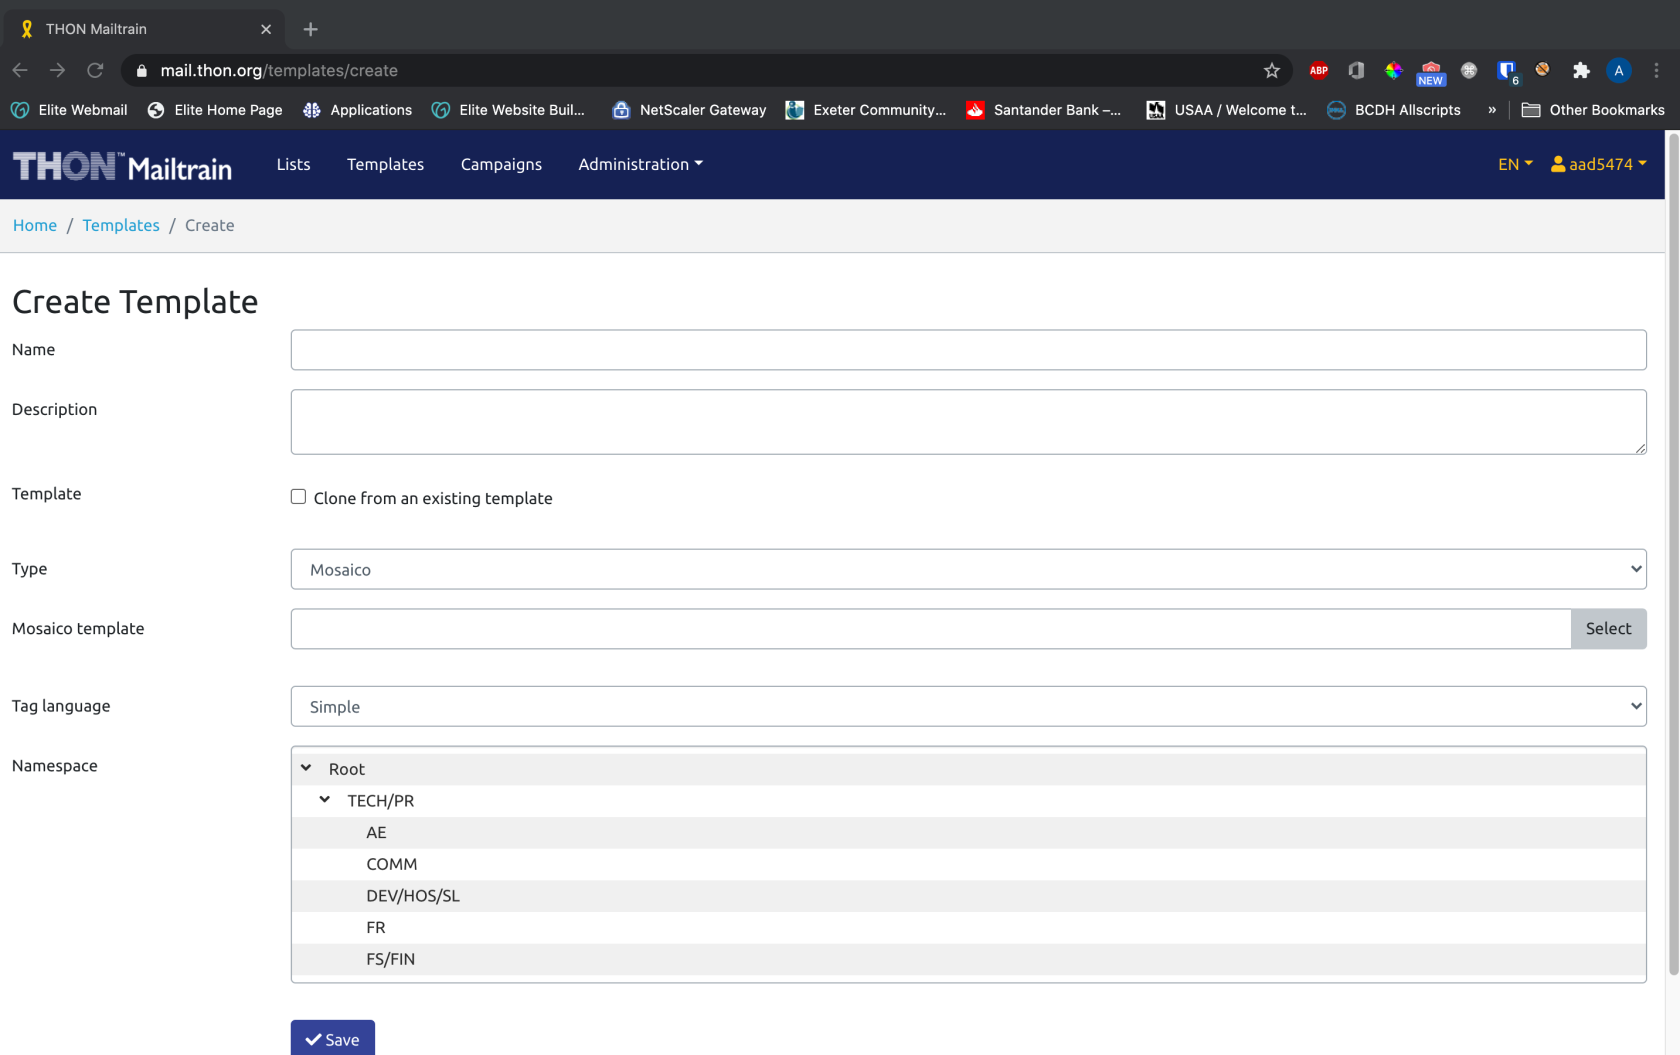Viewport: 1680px width, 1055px height.
Task: Click the browser forward arrow
Action: pos(57,70)
